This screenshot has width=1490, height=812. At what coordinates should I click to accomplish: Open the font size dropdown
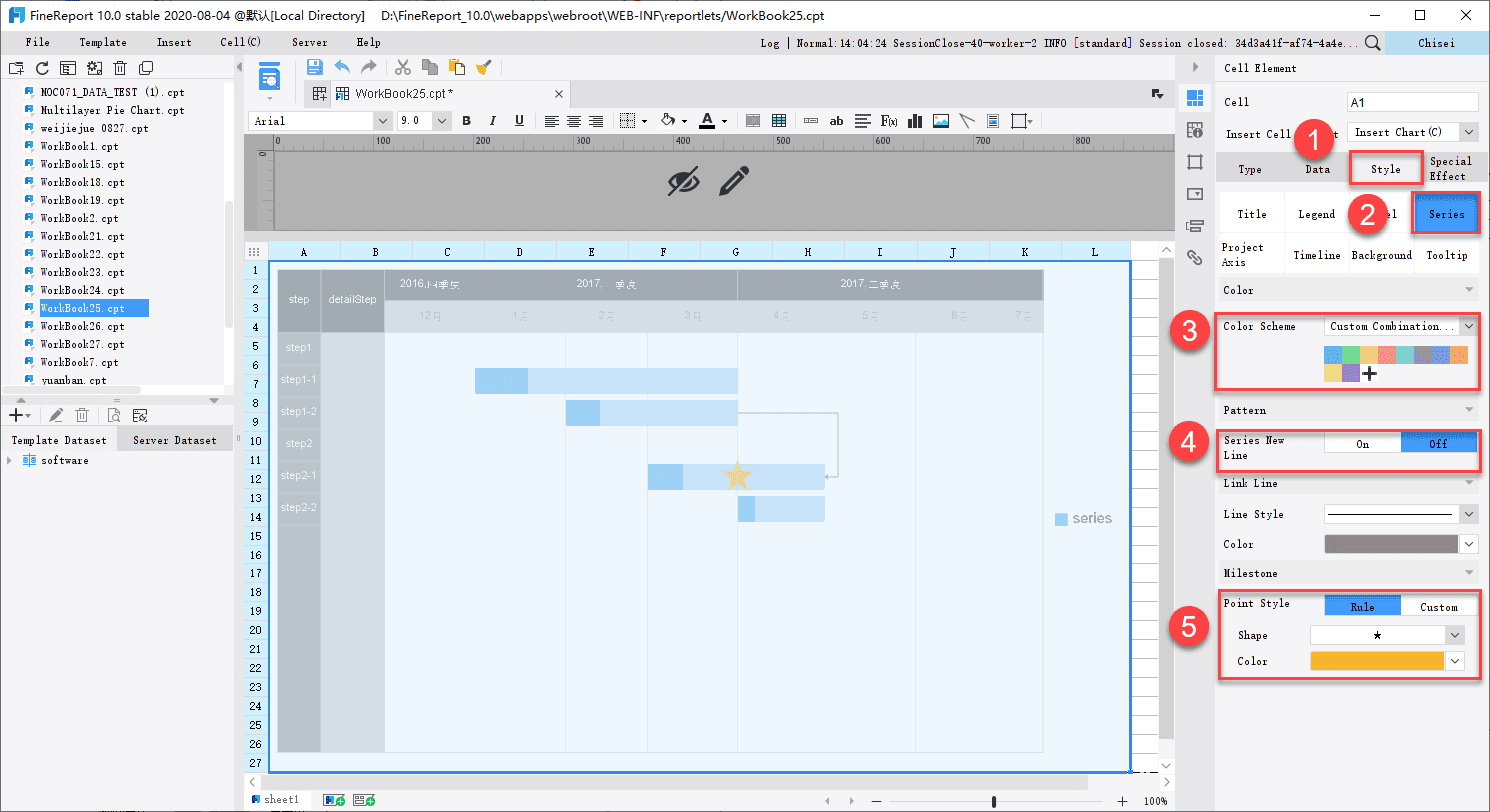442,121
